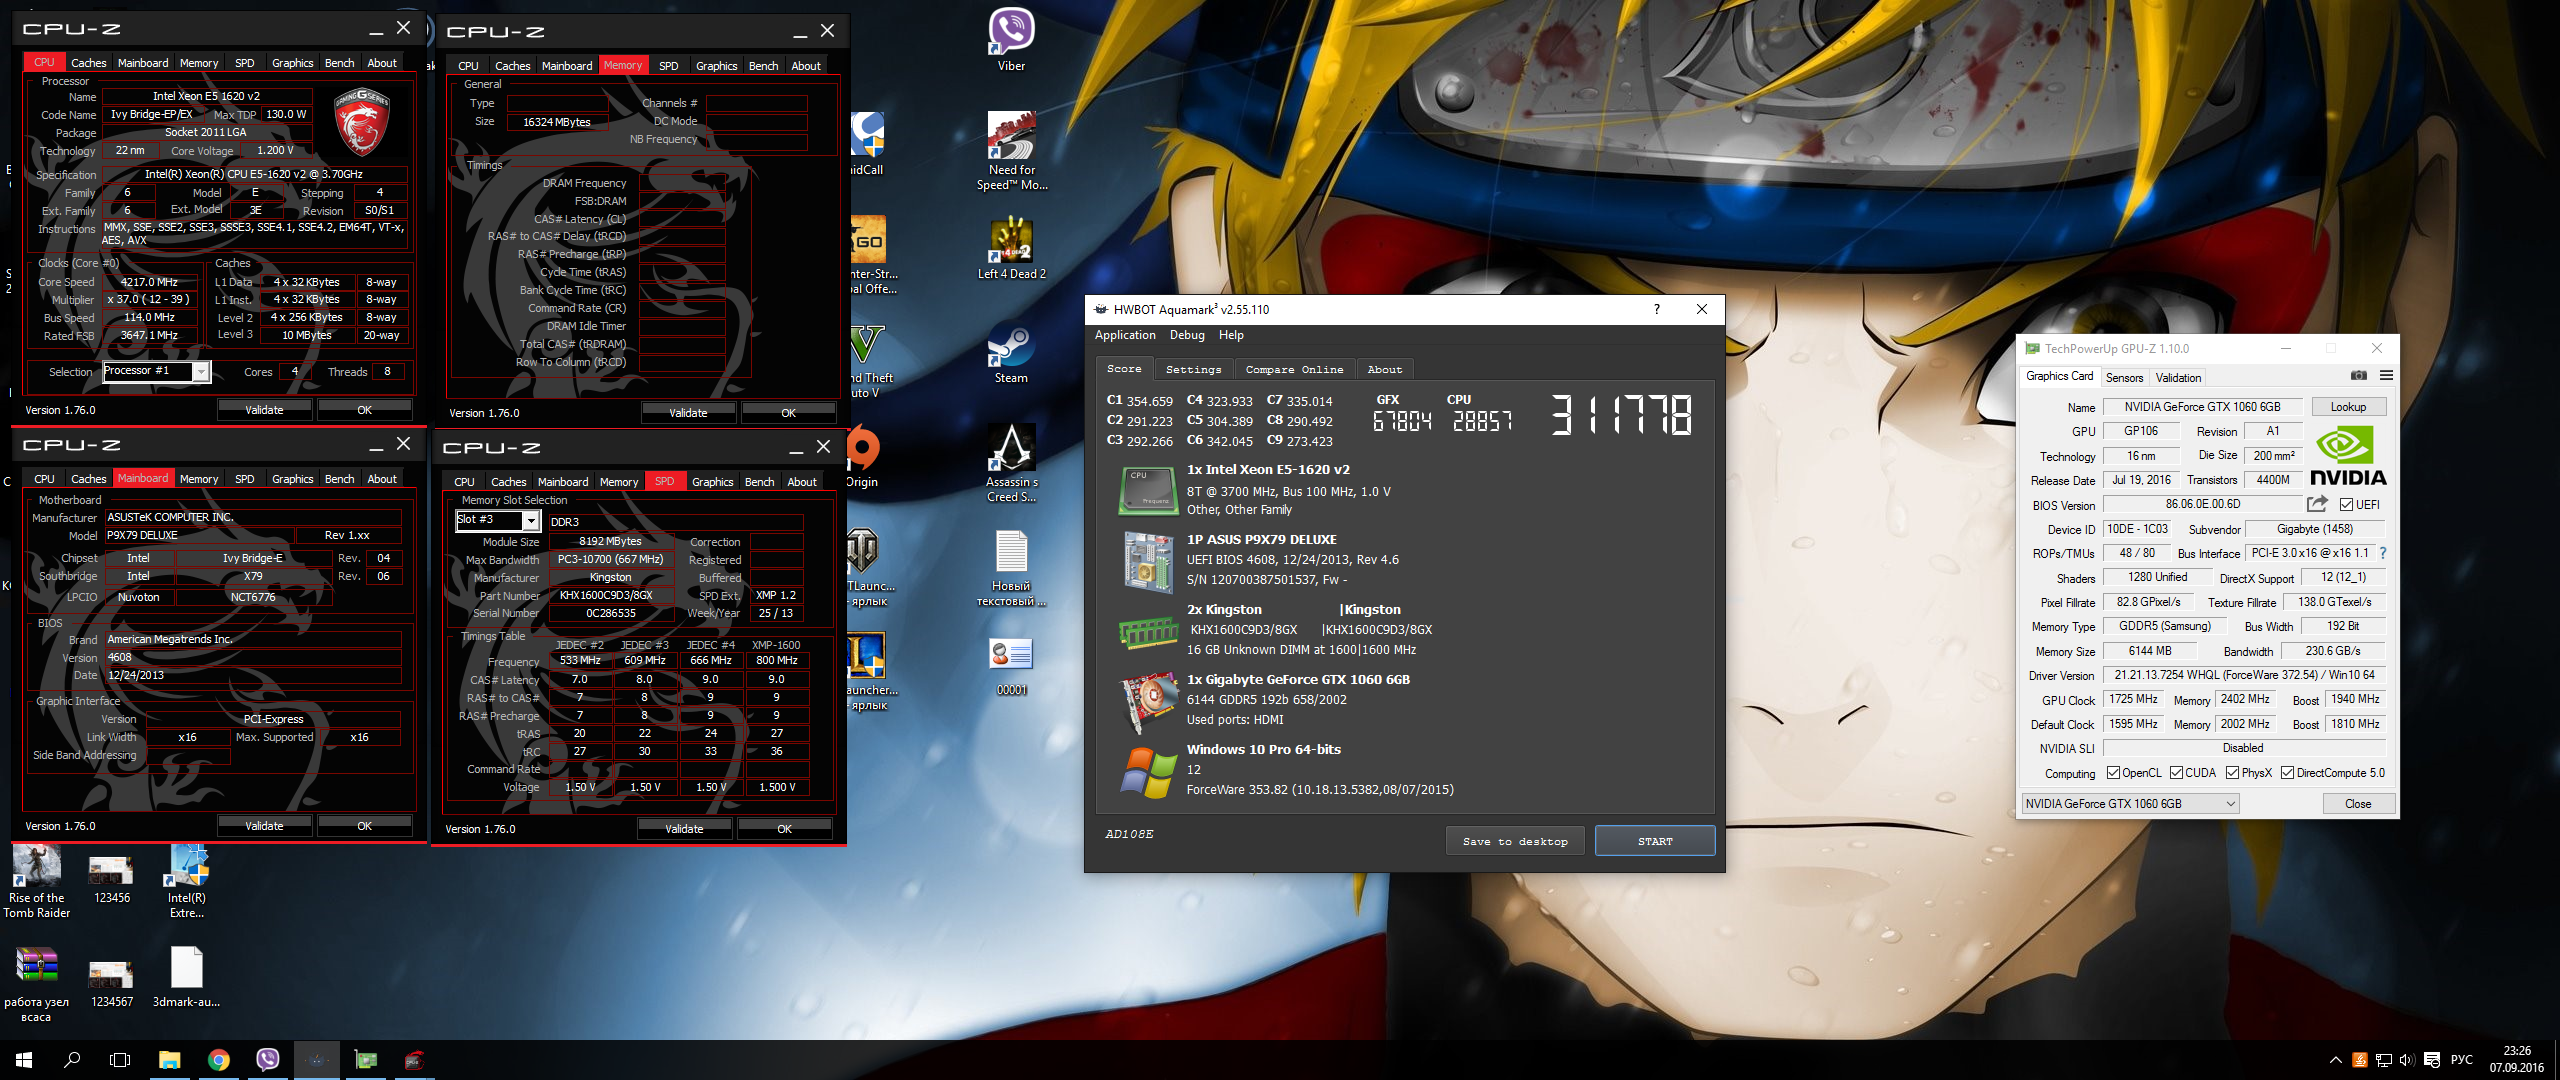Screen dimensions: 2560x1080
Task: Click the Windows logo icon in Aquamark
Action: [1148, 772]
